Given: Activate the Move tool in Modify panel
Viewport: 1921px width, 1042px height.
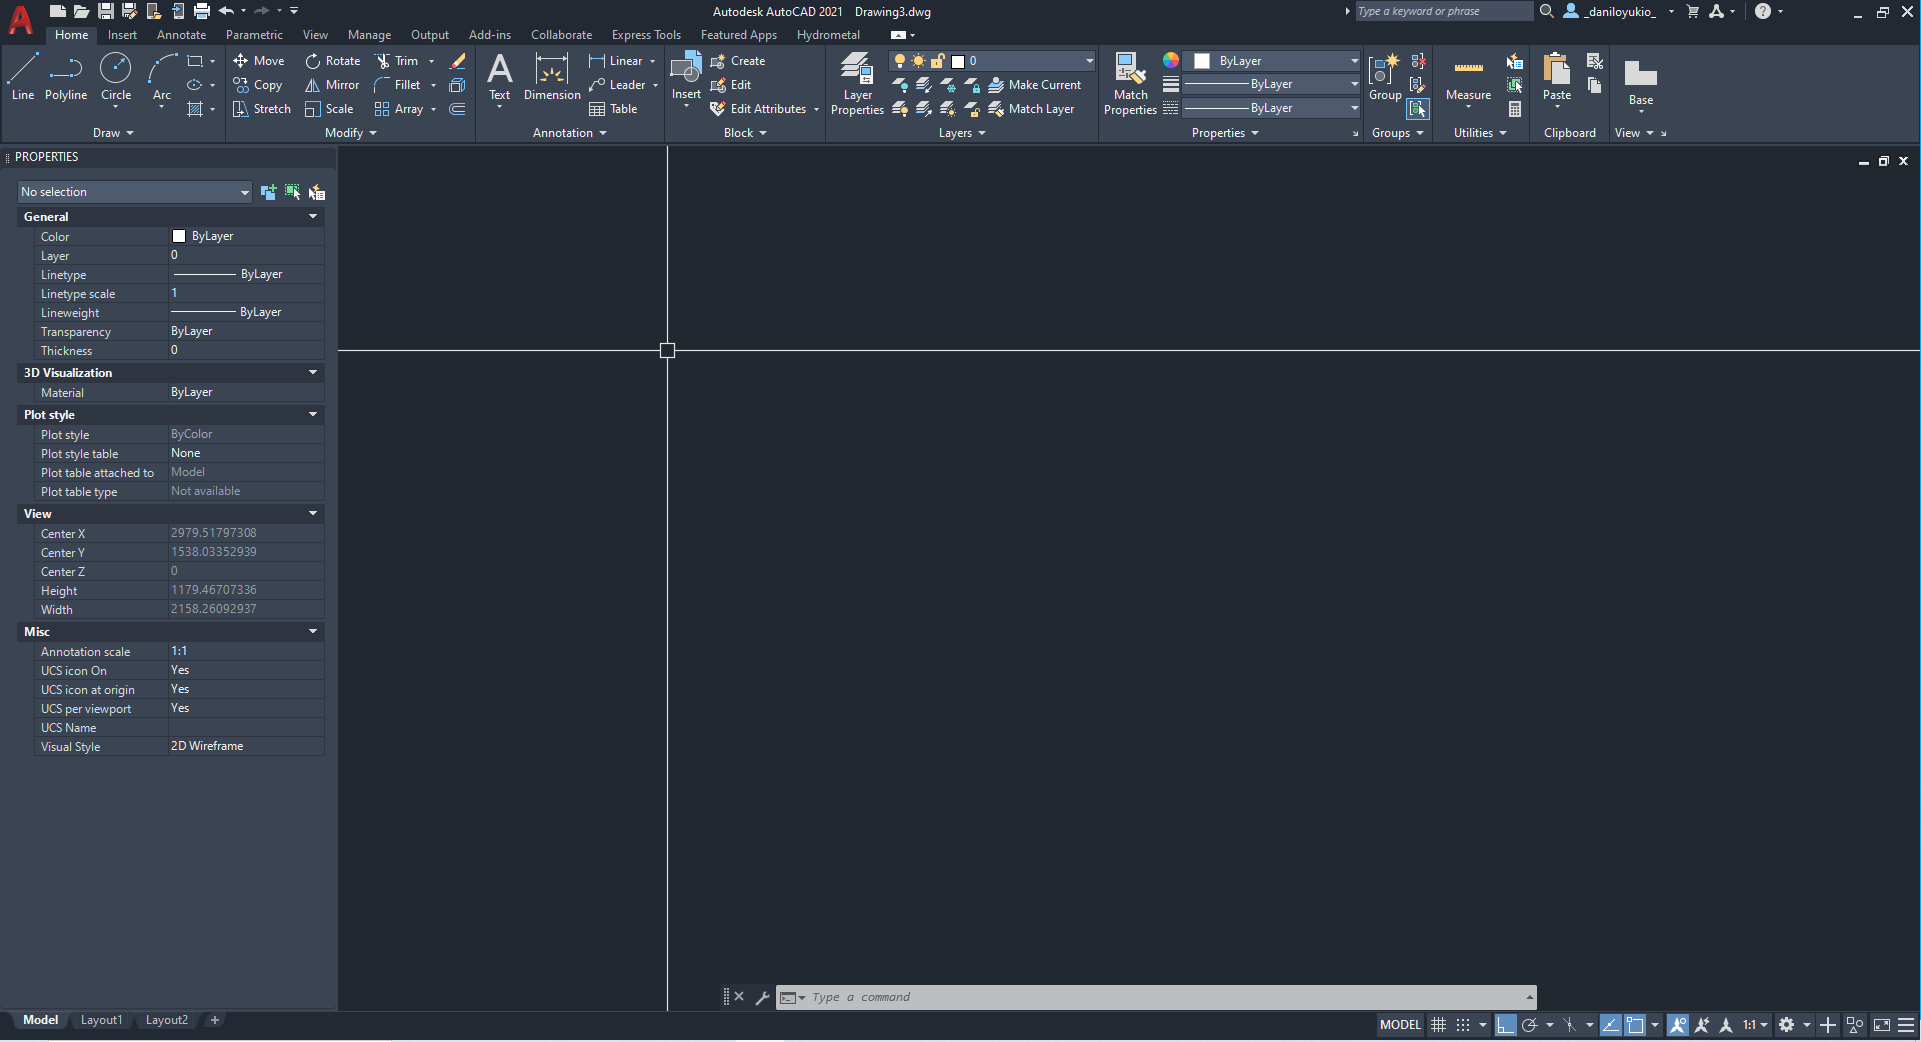Looking at the screenshot, I should click(x=259, y=61).
